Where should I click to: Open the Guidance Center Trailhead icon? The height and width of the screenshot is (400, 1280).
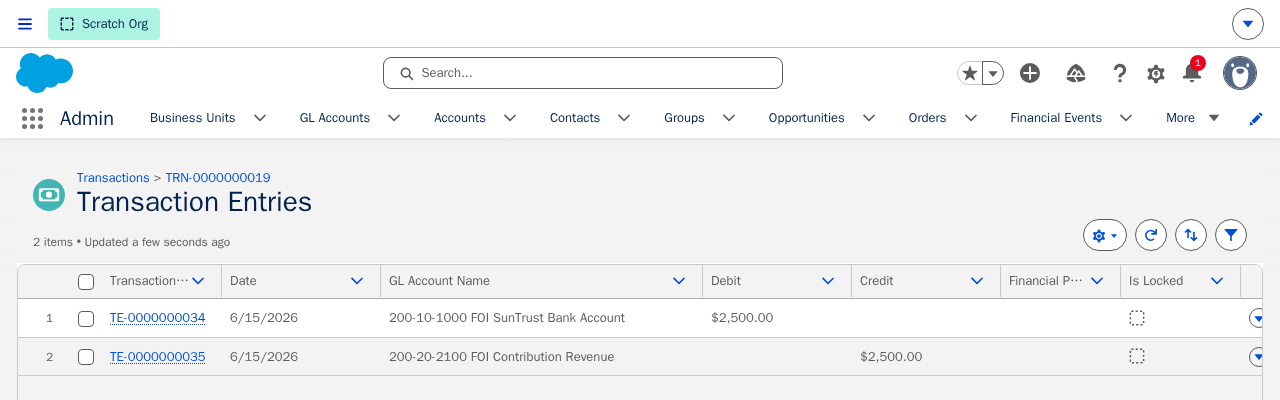coord(1076,73)
